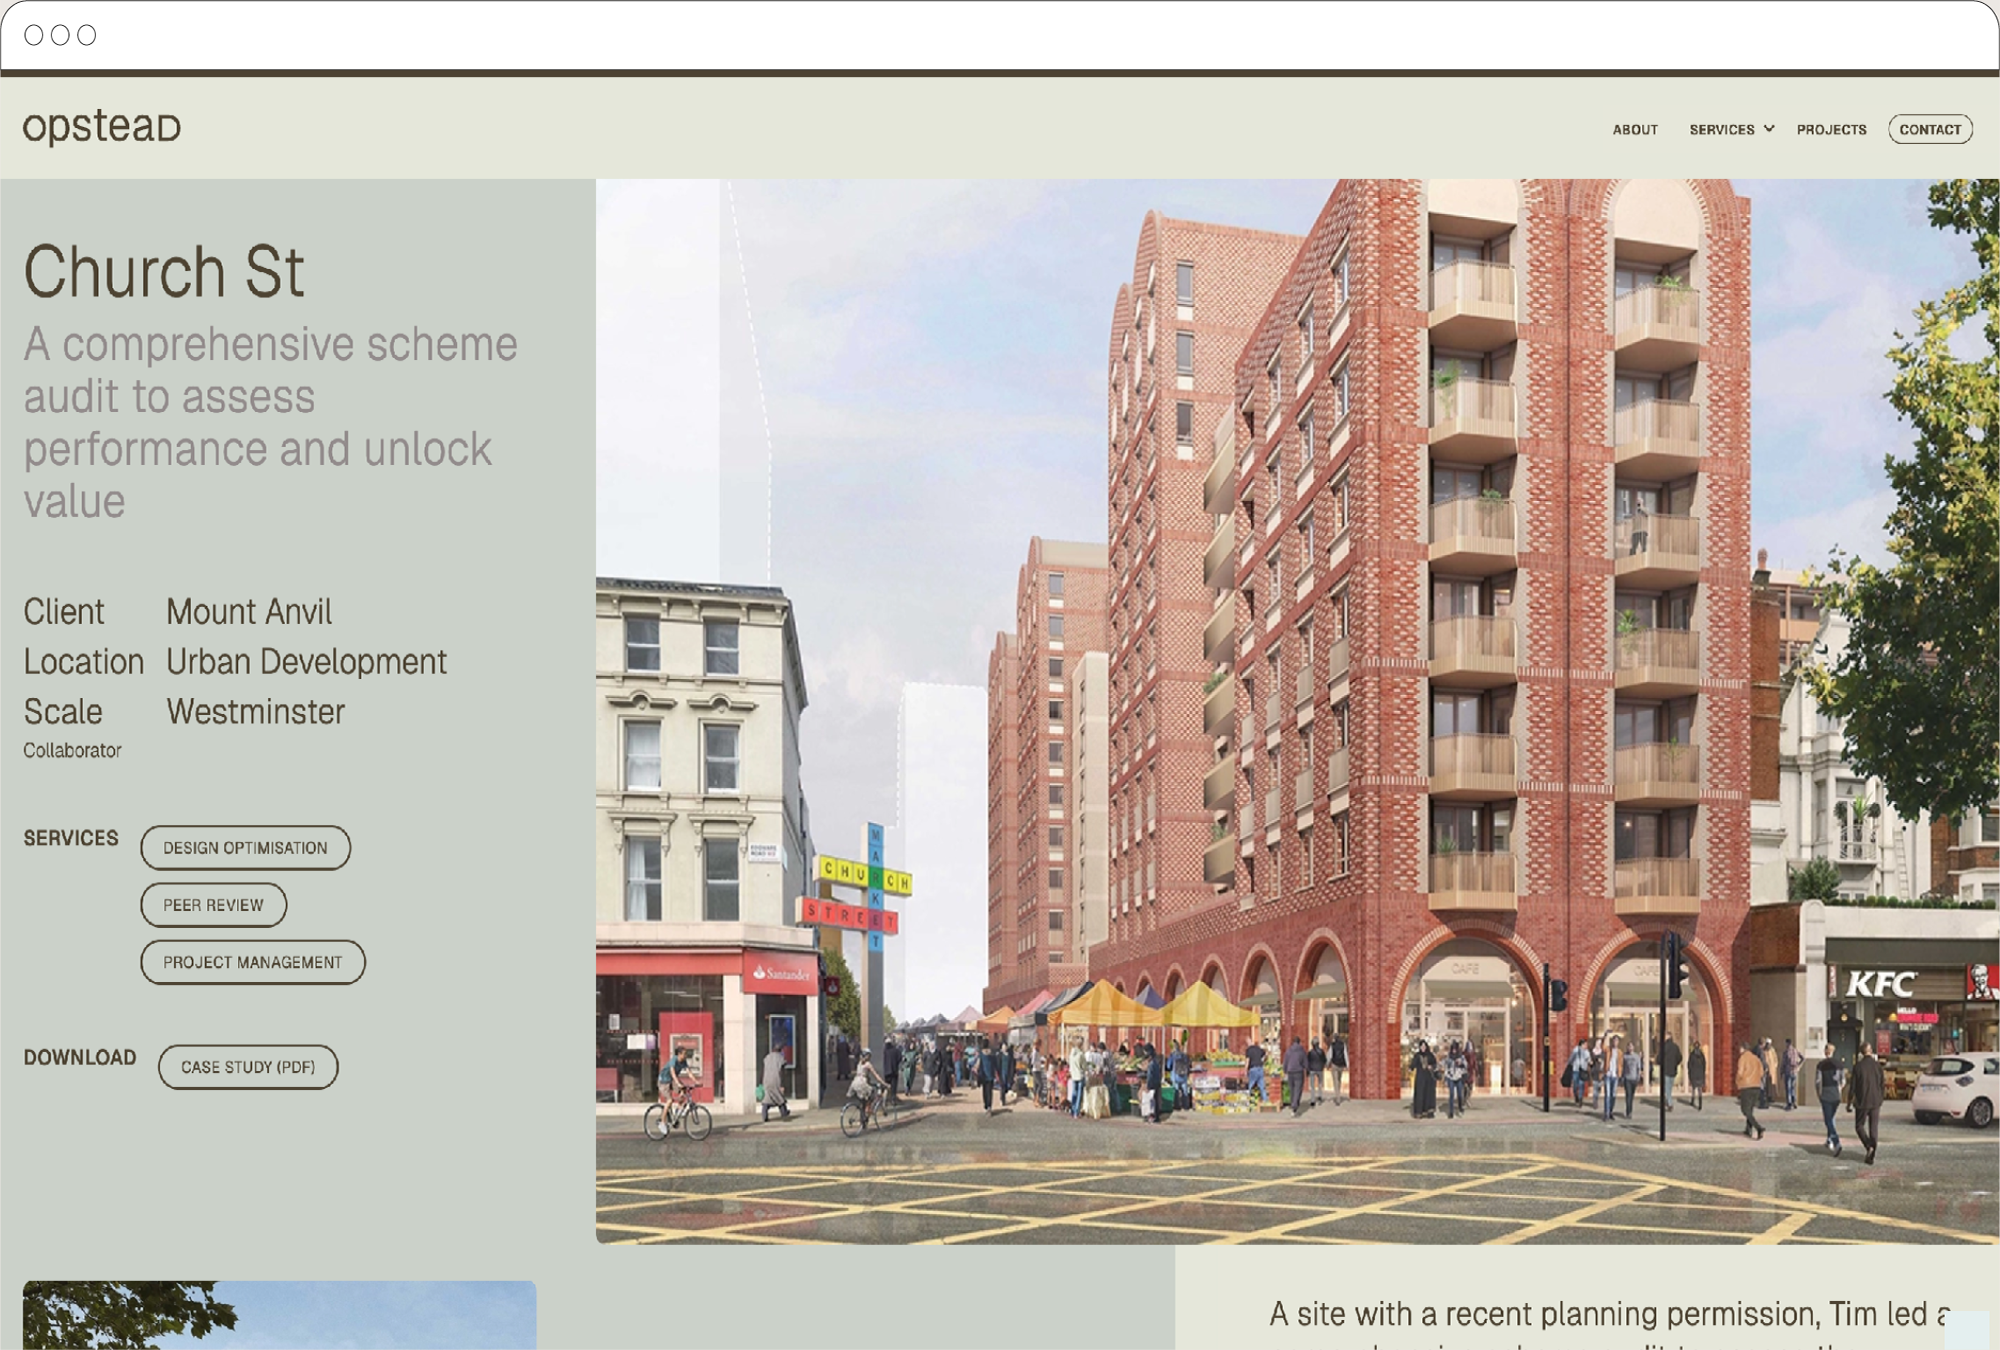Select the Peer Review service tag
Image resolution: width=2000 pixels, height=1350 pixels.
click(x=213, y=905)
